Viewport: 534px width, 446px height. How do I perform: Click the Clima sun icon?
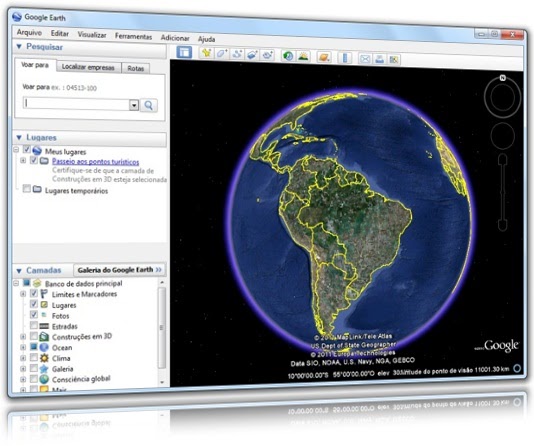tap(44, 358)
